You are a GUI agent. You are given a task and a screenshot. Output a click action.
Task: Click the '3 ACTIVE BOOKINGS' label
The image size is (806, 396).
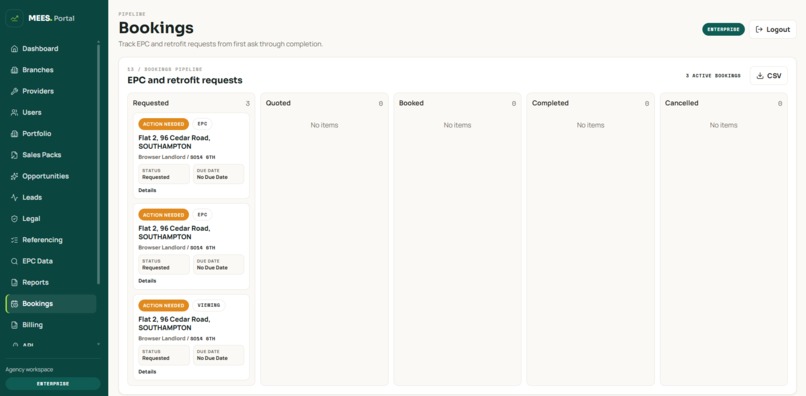(x=713, y=76)
